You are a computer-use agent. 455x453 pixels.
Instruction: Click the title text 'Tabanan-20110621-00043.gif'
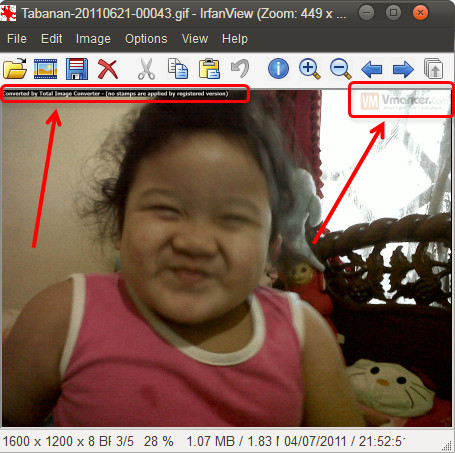(x=105, y=13)
